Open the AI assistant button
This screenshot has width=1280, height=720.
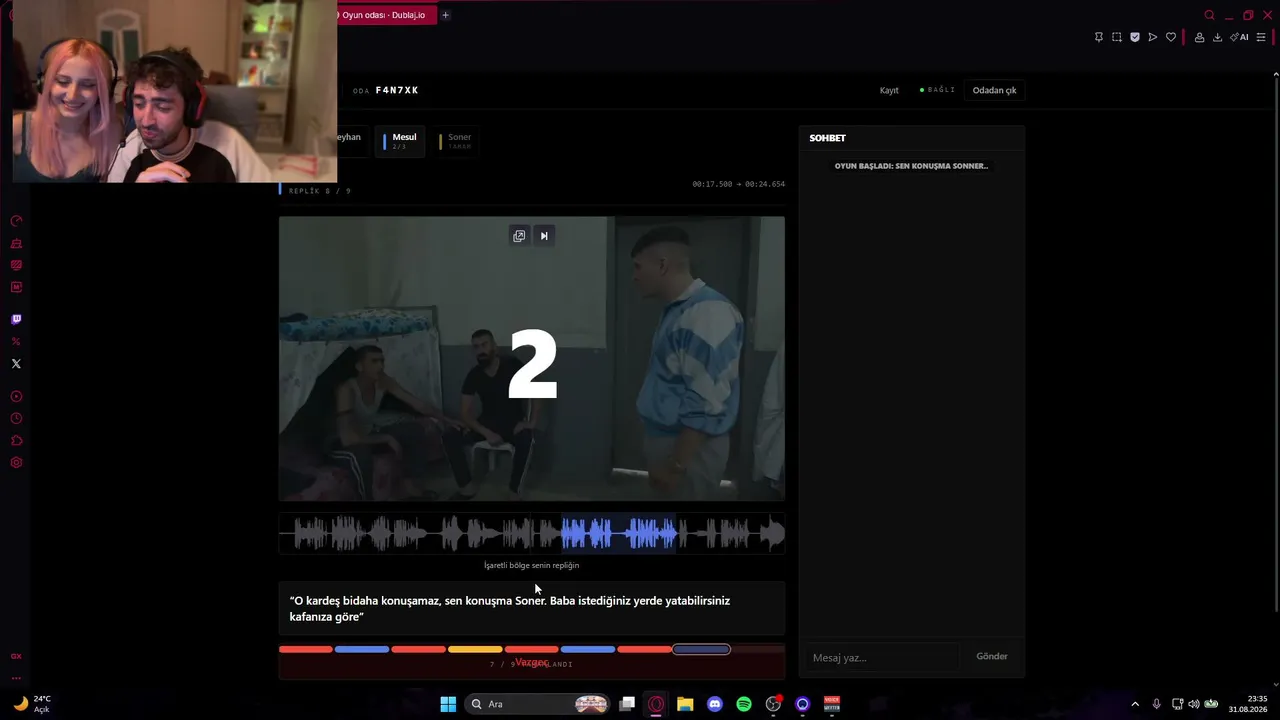click(1240, 37)
